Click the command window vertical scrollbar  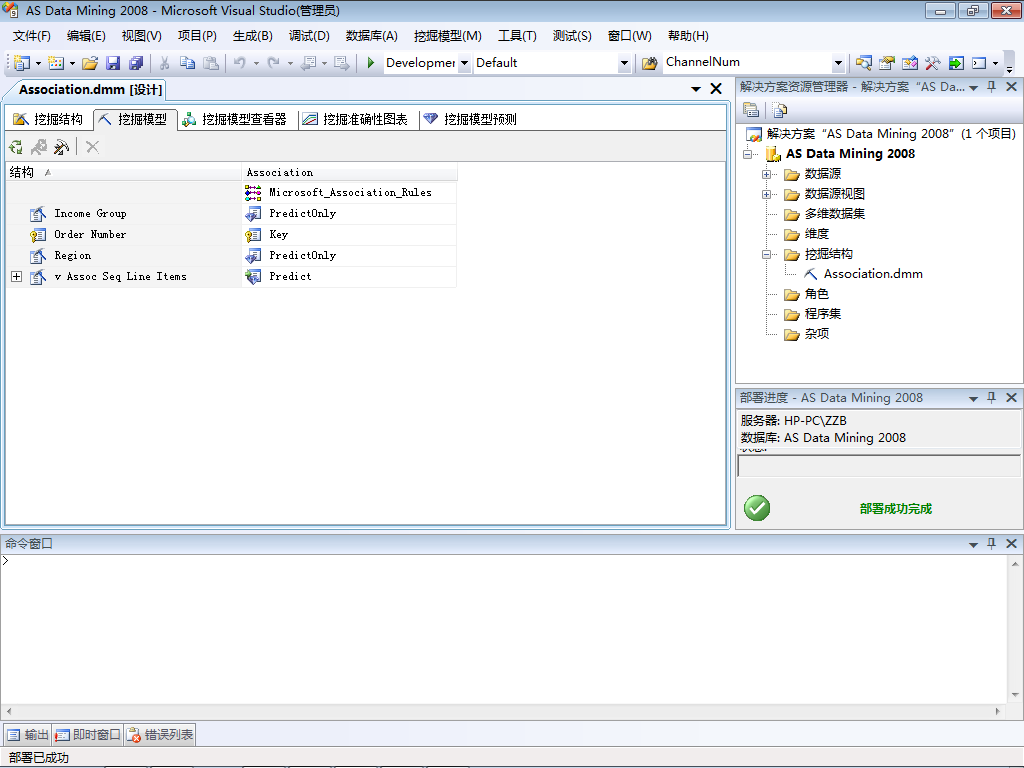tap(1015, 629)
